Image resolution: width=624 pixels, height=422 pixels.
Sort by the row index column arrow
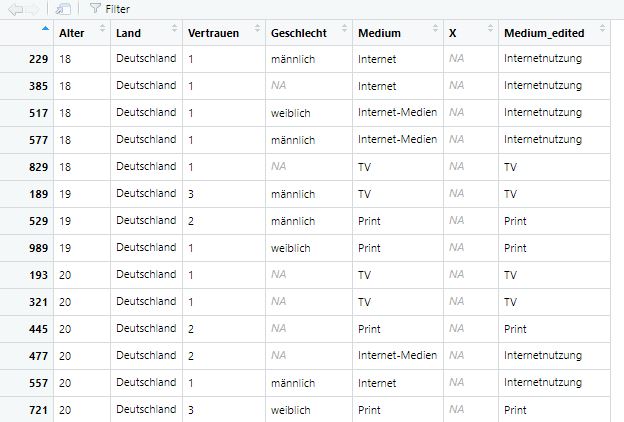point(45,29)
